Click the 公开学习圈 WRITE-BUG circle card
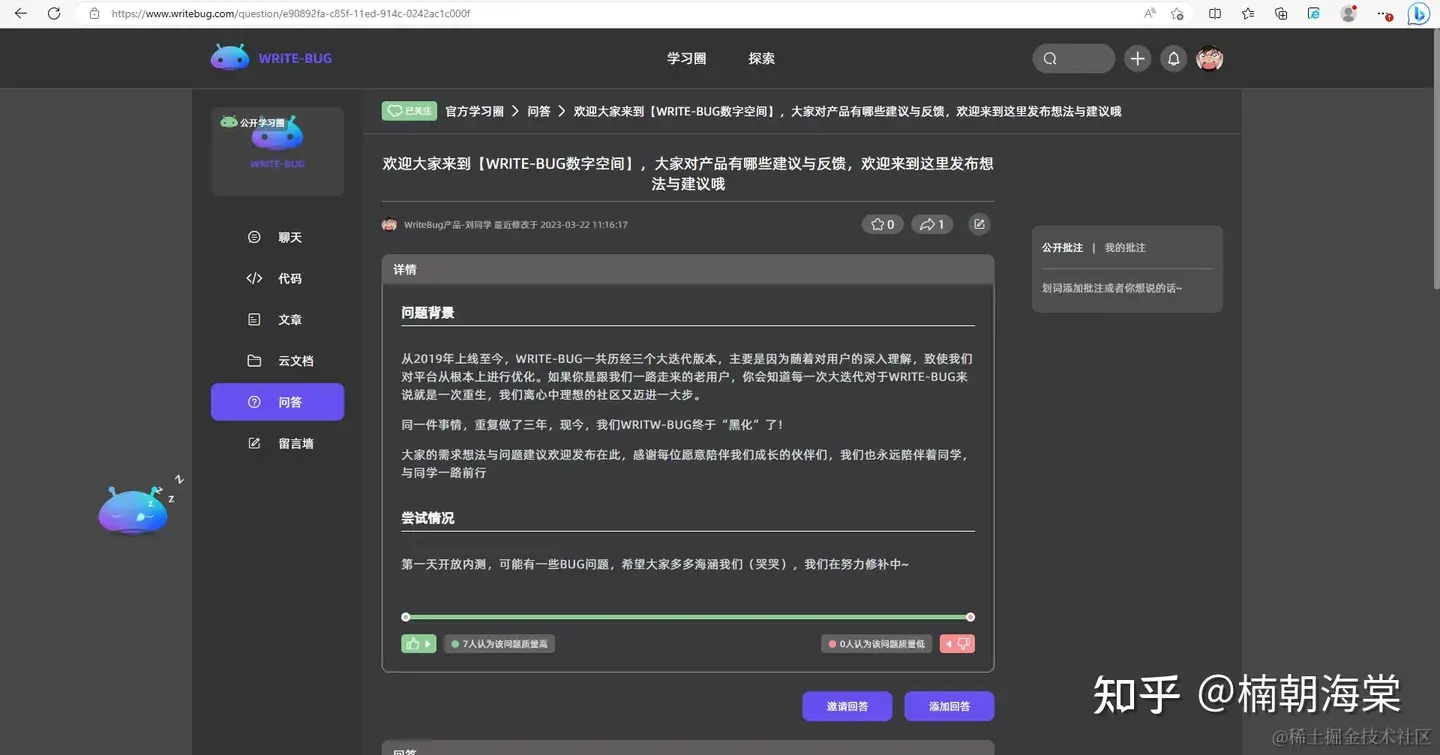This screenshot has width=1440, height=755. 277,151
